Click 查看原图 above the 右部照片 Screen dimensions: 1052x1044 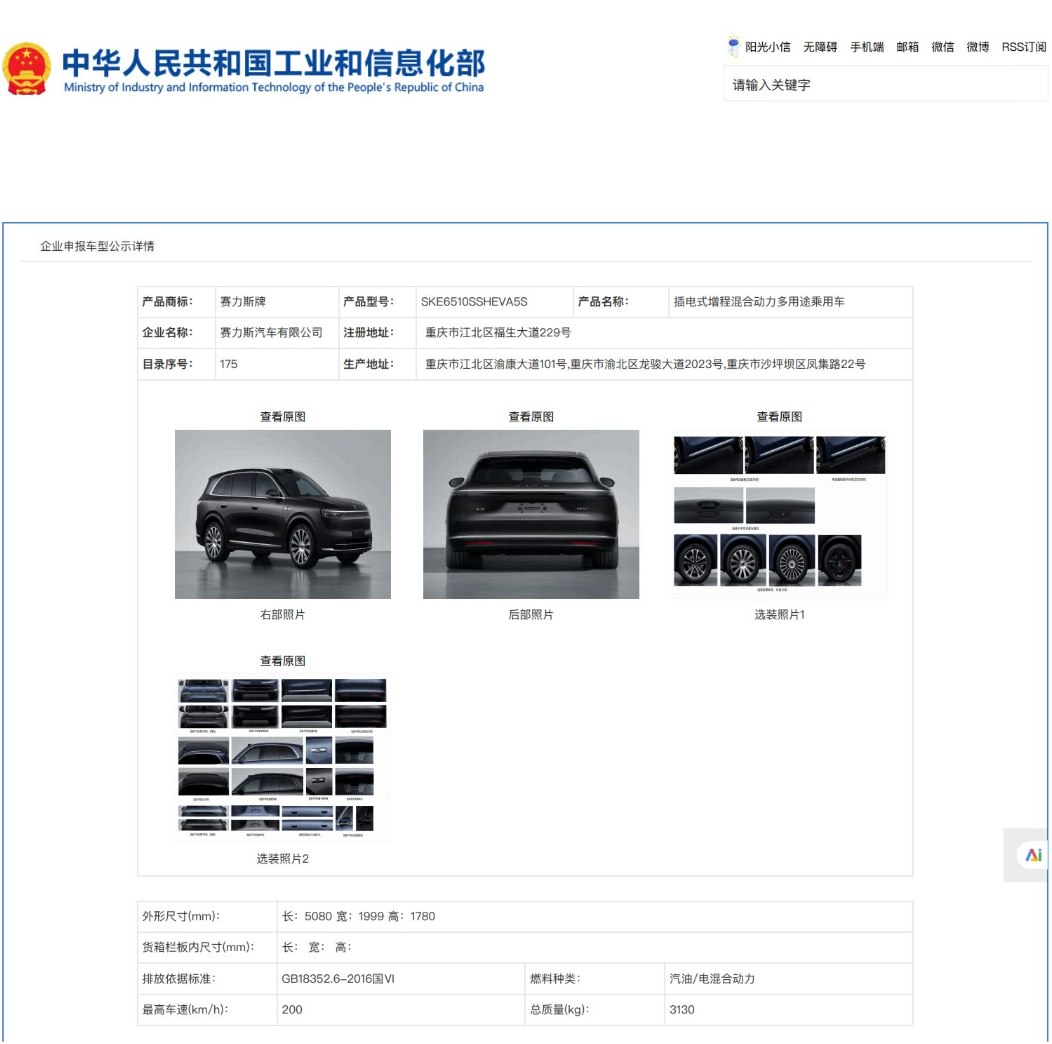(x=282, y=417)
